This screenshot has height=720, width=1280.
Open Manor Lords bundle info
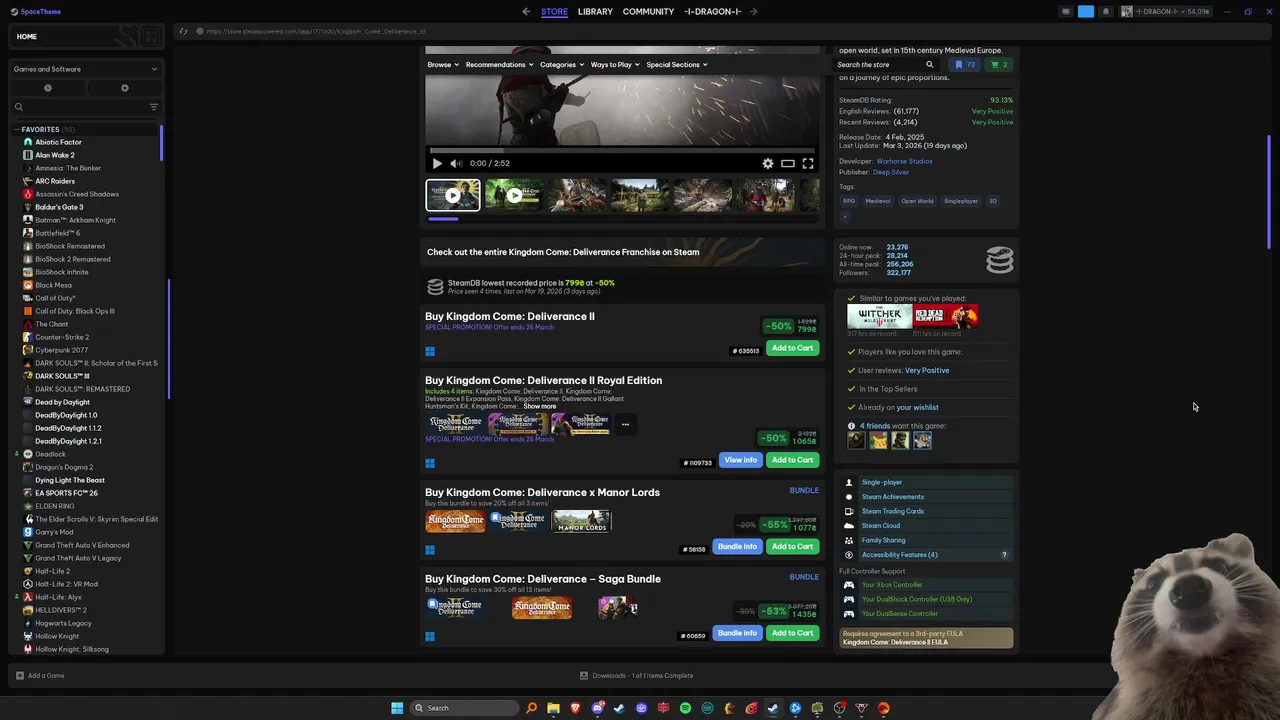click(737, 547)
